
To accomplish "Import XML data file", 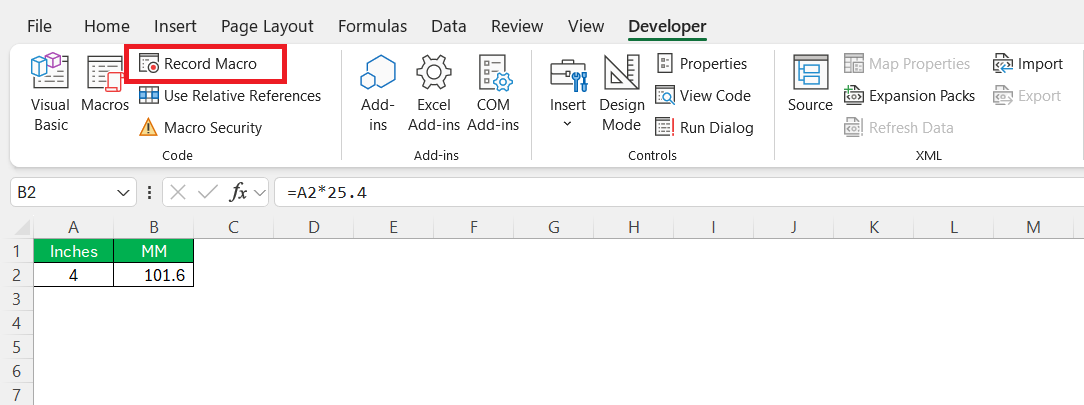I will pos(1028,64).
